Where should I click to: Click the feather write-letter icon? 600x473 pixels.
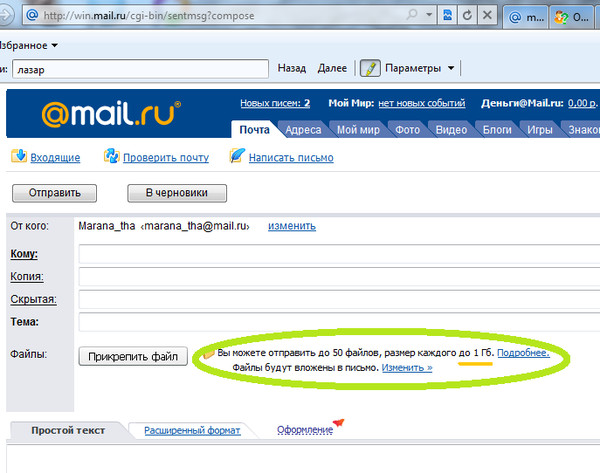click(x=237, y=156)
